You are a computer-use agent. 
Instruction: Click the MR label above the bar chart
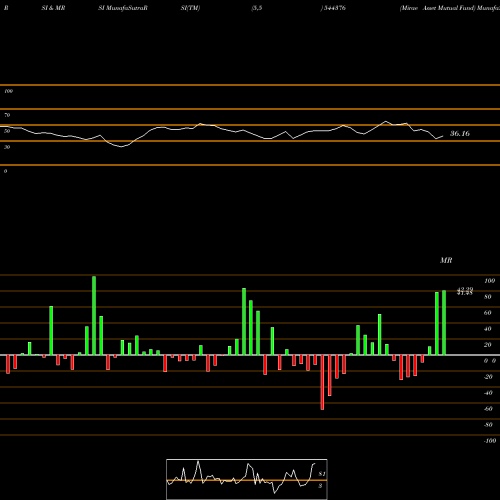click(x=446, y=260)
